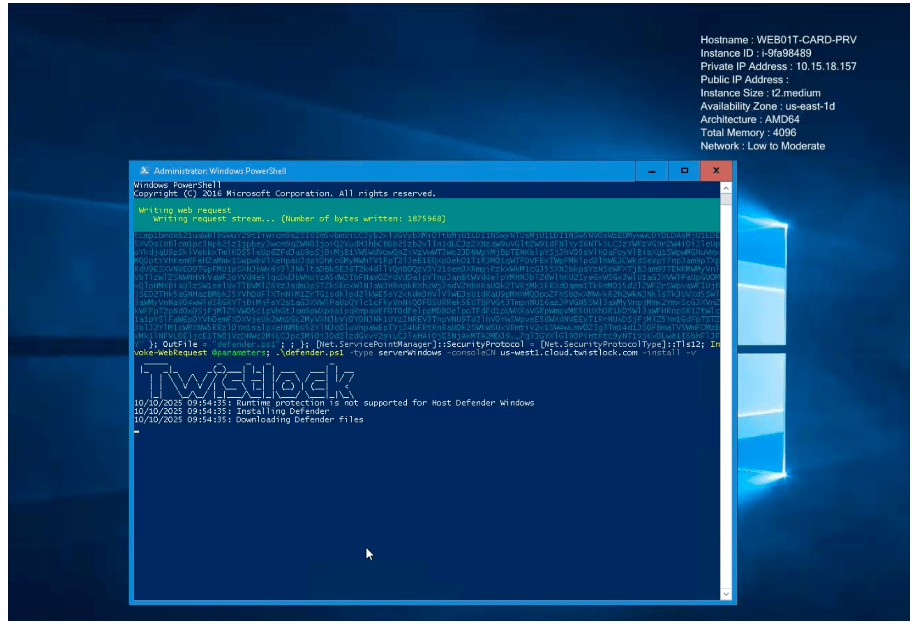Click the "Instance Size : t2.medium" text
This screenshot has width=914, height=628.
pos(760,93)
